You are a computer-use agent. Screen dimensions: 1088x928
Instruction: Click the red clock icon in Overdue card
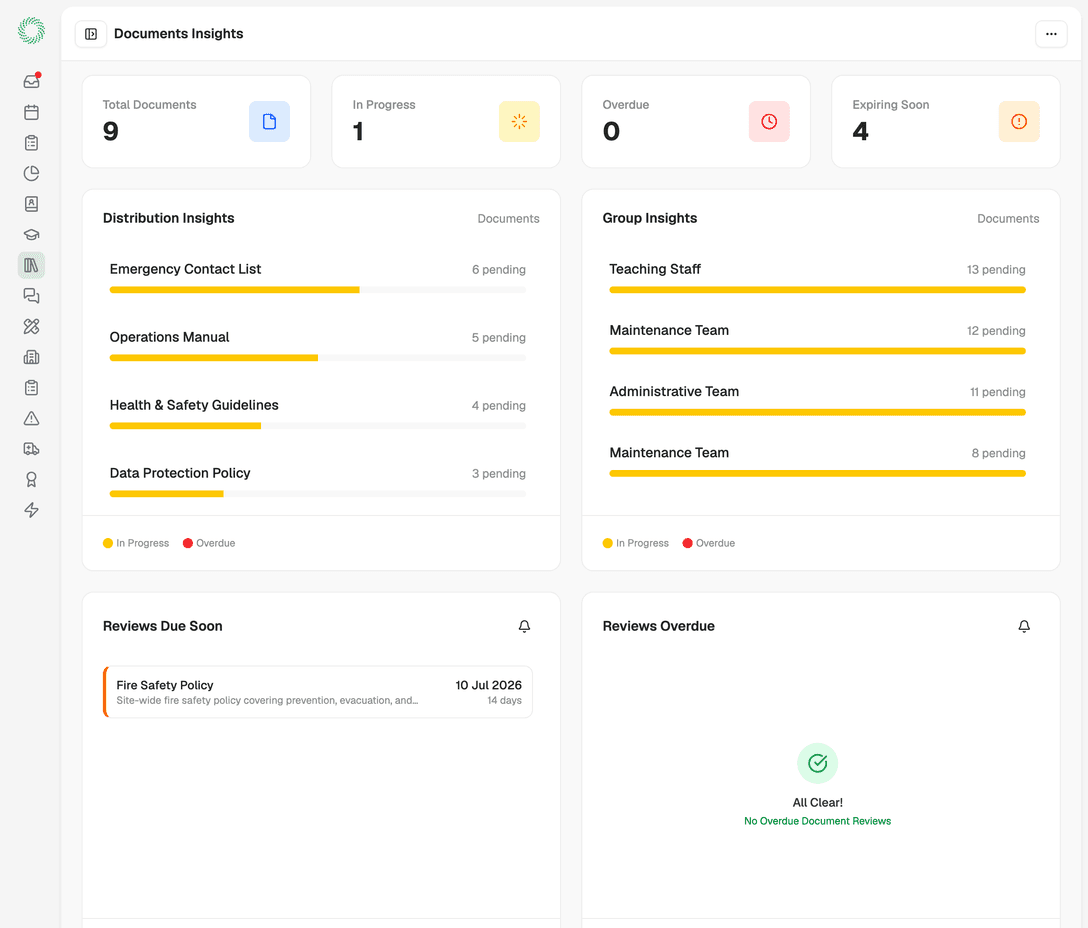(x=769, y=121)
